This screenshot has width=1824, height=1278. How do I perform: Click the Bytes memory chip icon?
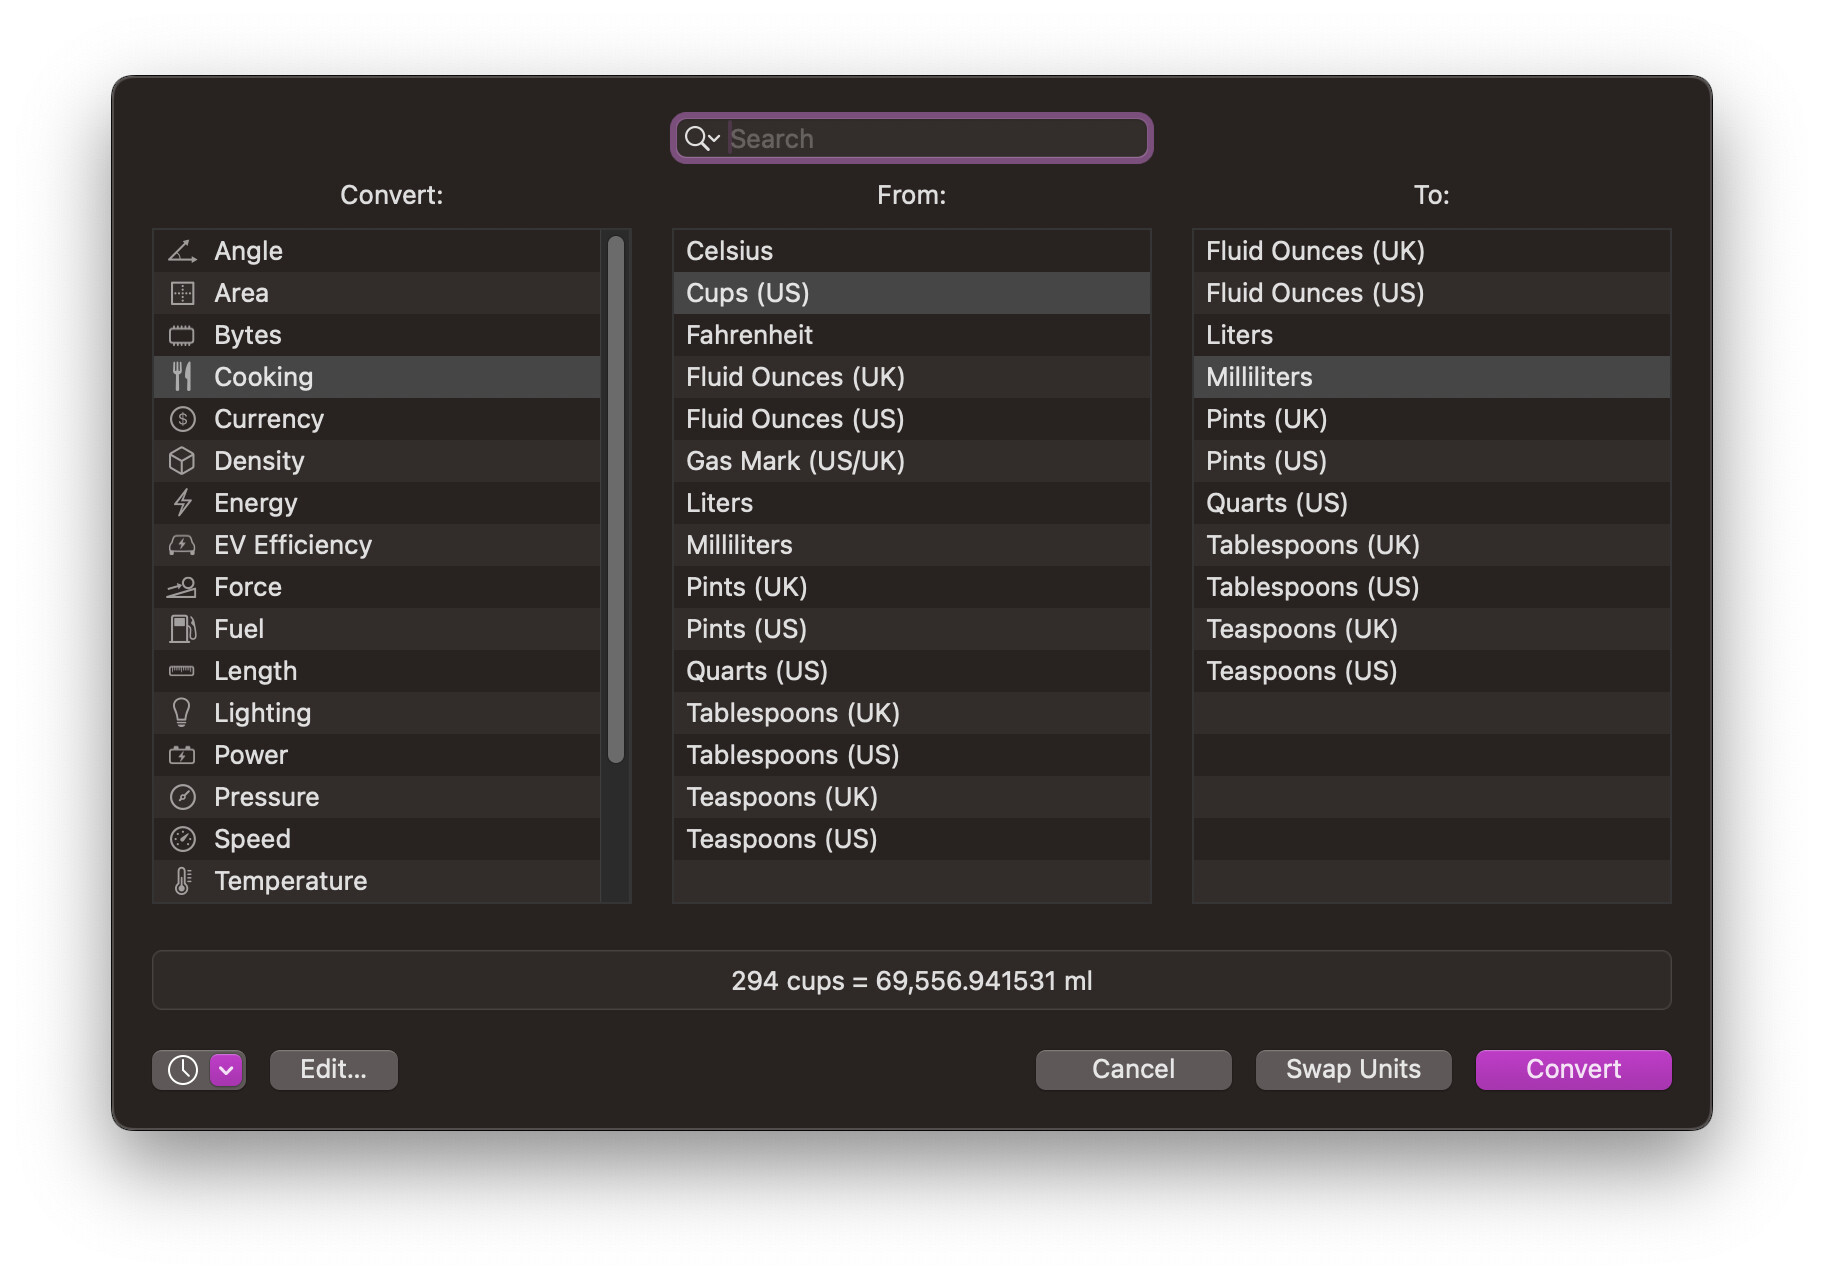click(x=182, y=335)
